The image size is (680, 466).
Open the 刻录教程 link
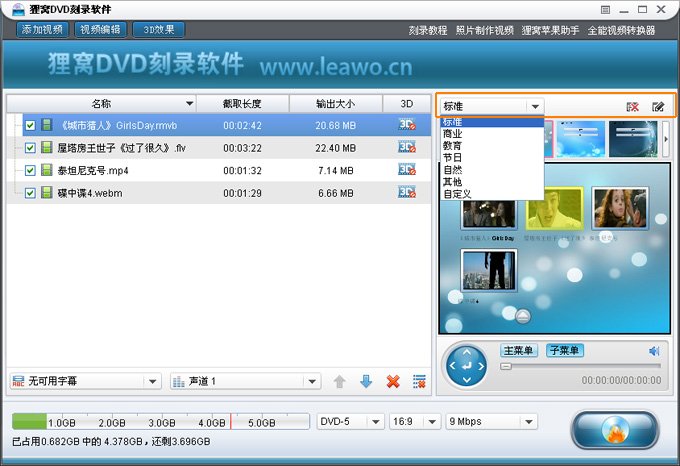pyautogui.click(x=428, y=30)
